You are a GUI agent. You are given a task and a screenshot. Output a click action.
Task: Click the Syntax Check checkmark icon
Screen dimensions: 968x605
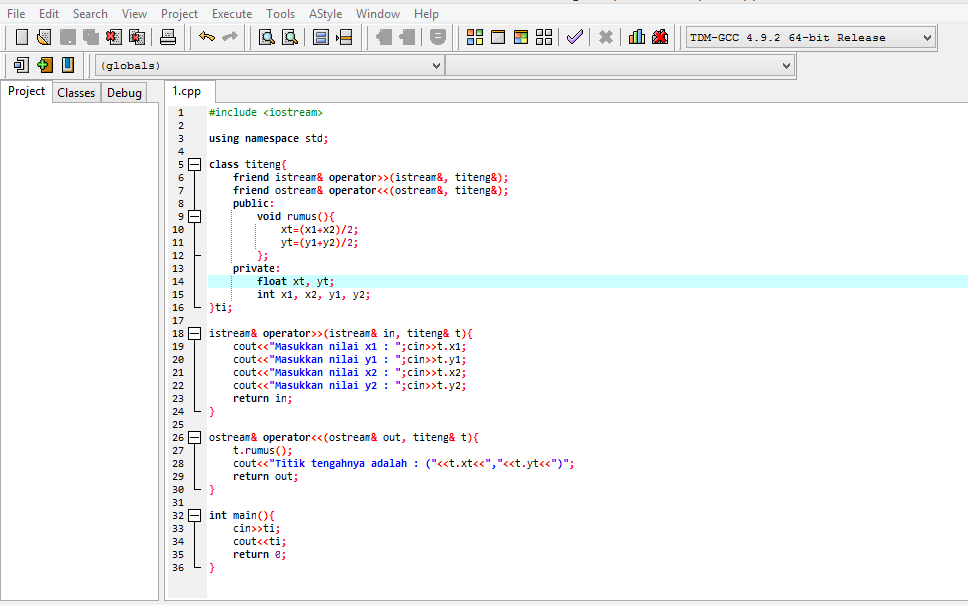click(574, 38)
